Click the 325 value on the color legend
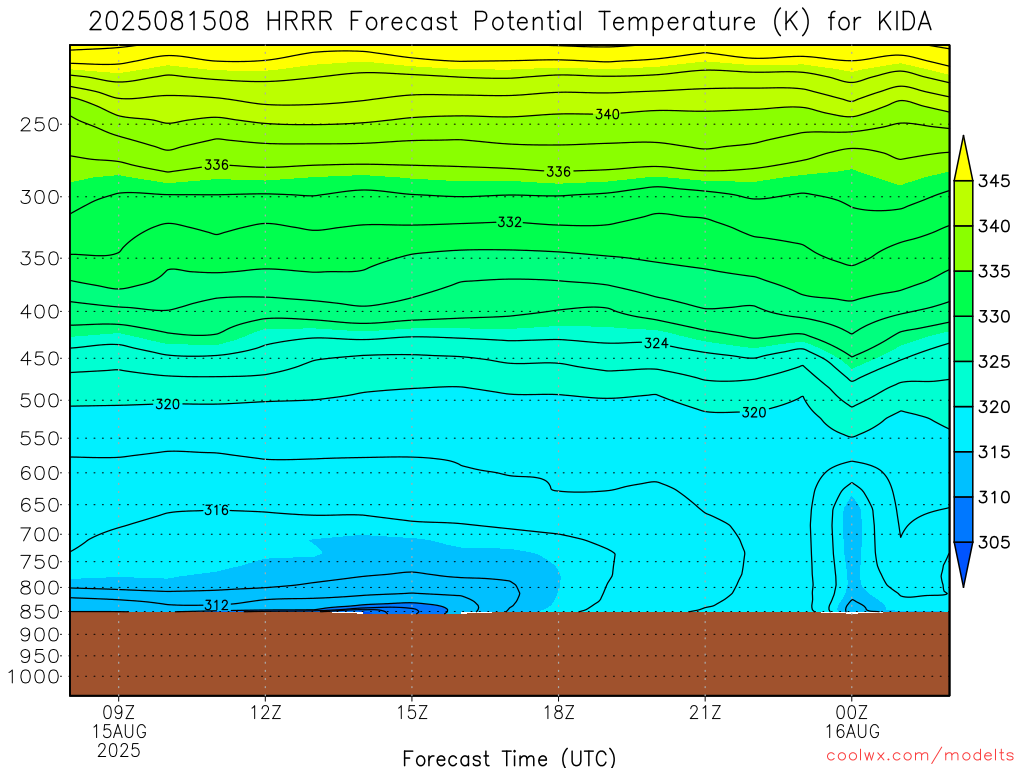The image size is (1024, 768). coord(994,362)
